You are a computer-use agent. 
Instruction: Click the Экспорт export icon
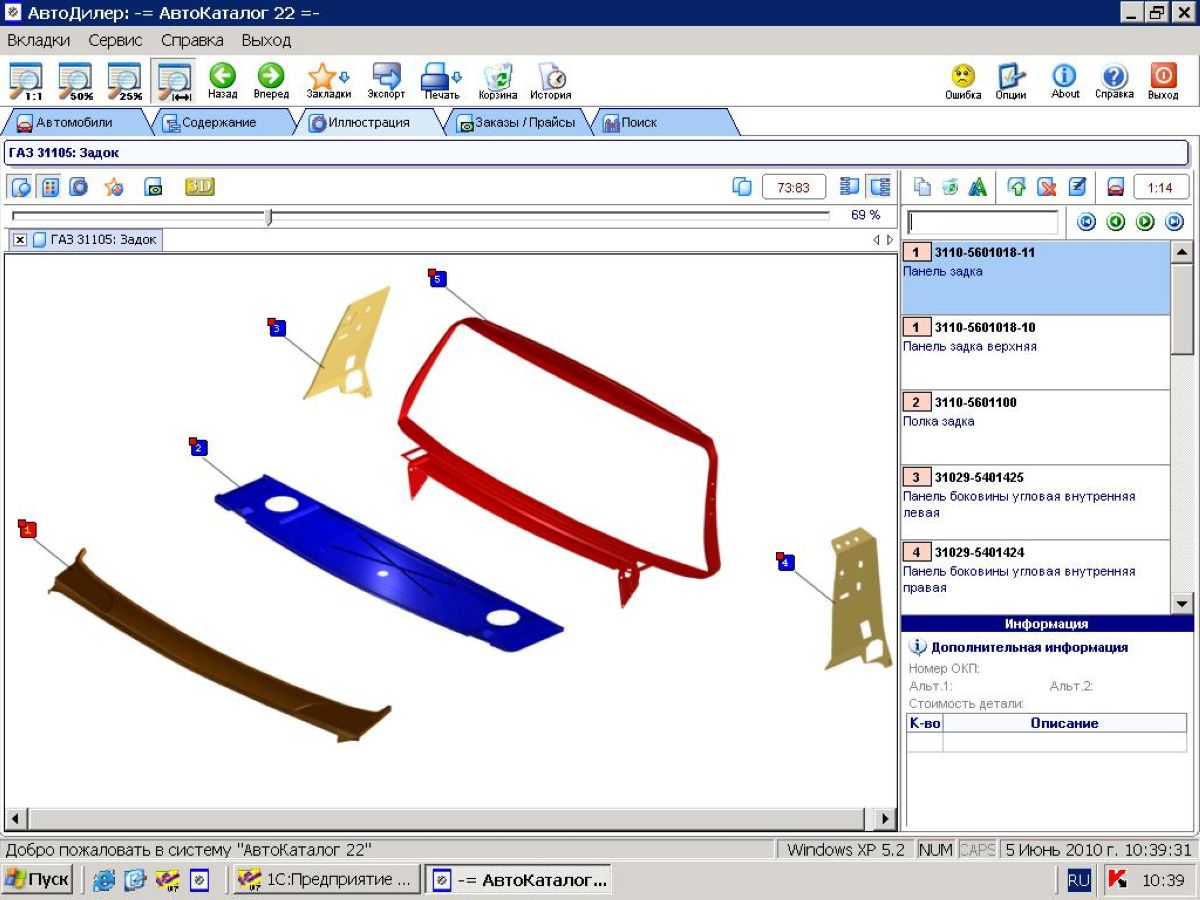click(386, 77)
